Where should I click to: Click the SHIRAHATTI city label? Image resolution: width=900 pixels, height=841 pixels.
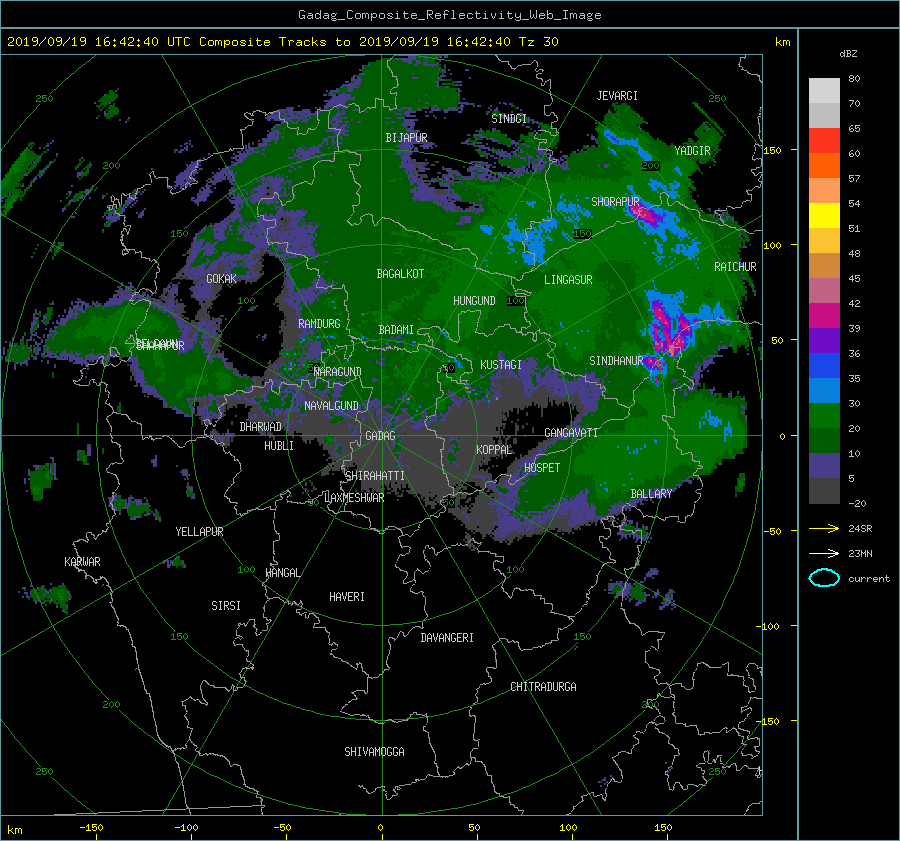click(375, 476)
